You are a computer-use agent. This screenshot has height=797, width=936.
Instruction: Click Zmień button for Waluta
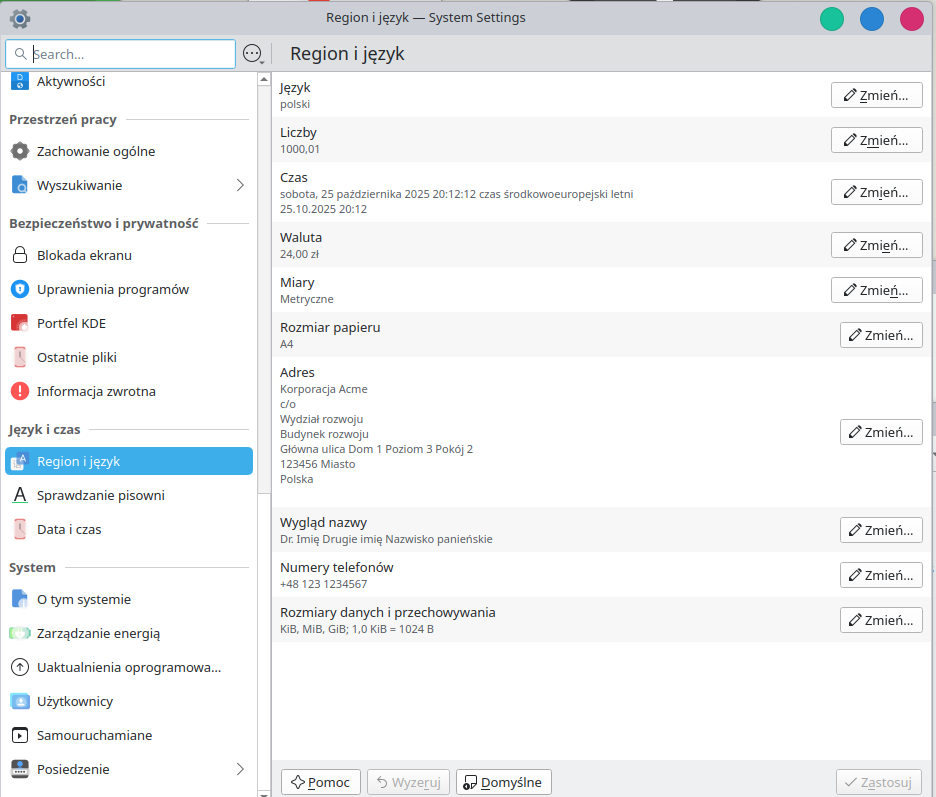point(876,245)
